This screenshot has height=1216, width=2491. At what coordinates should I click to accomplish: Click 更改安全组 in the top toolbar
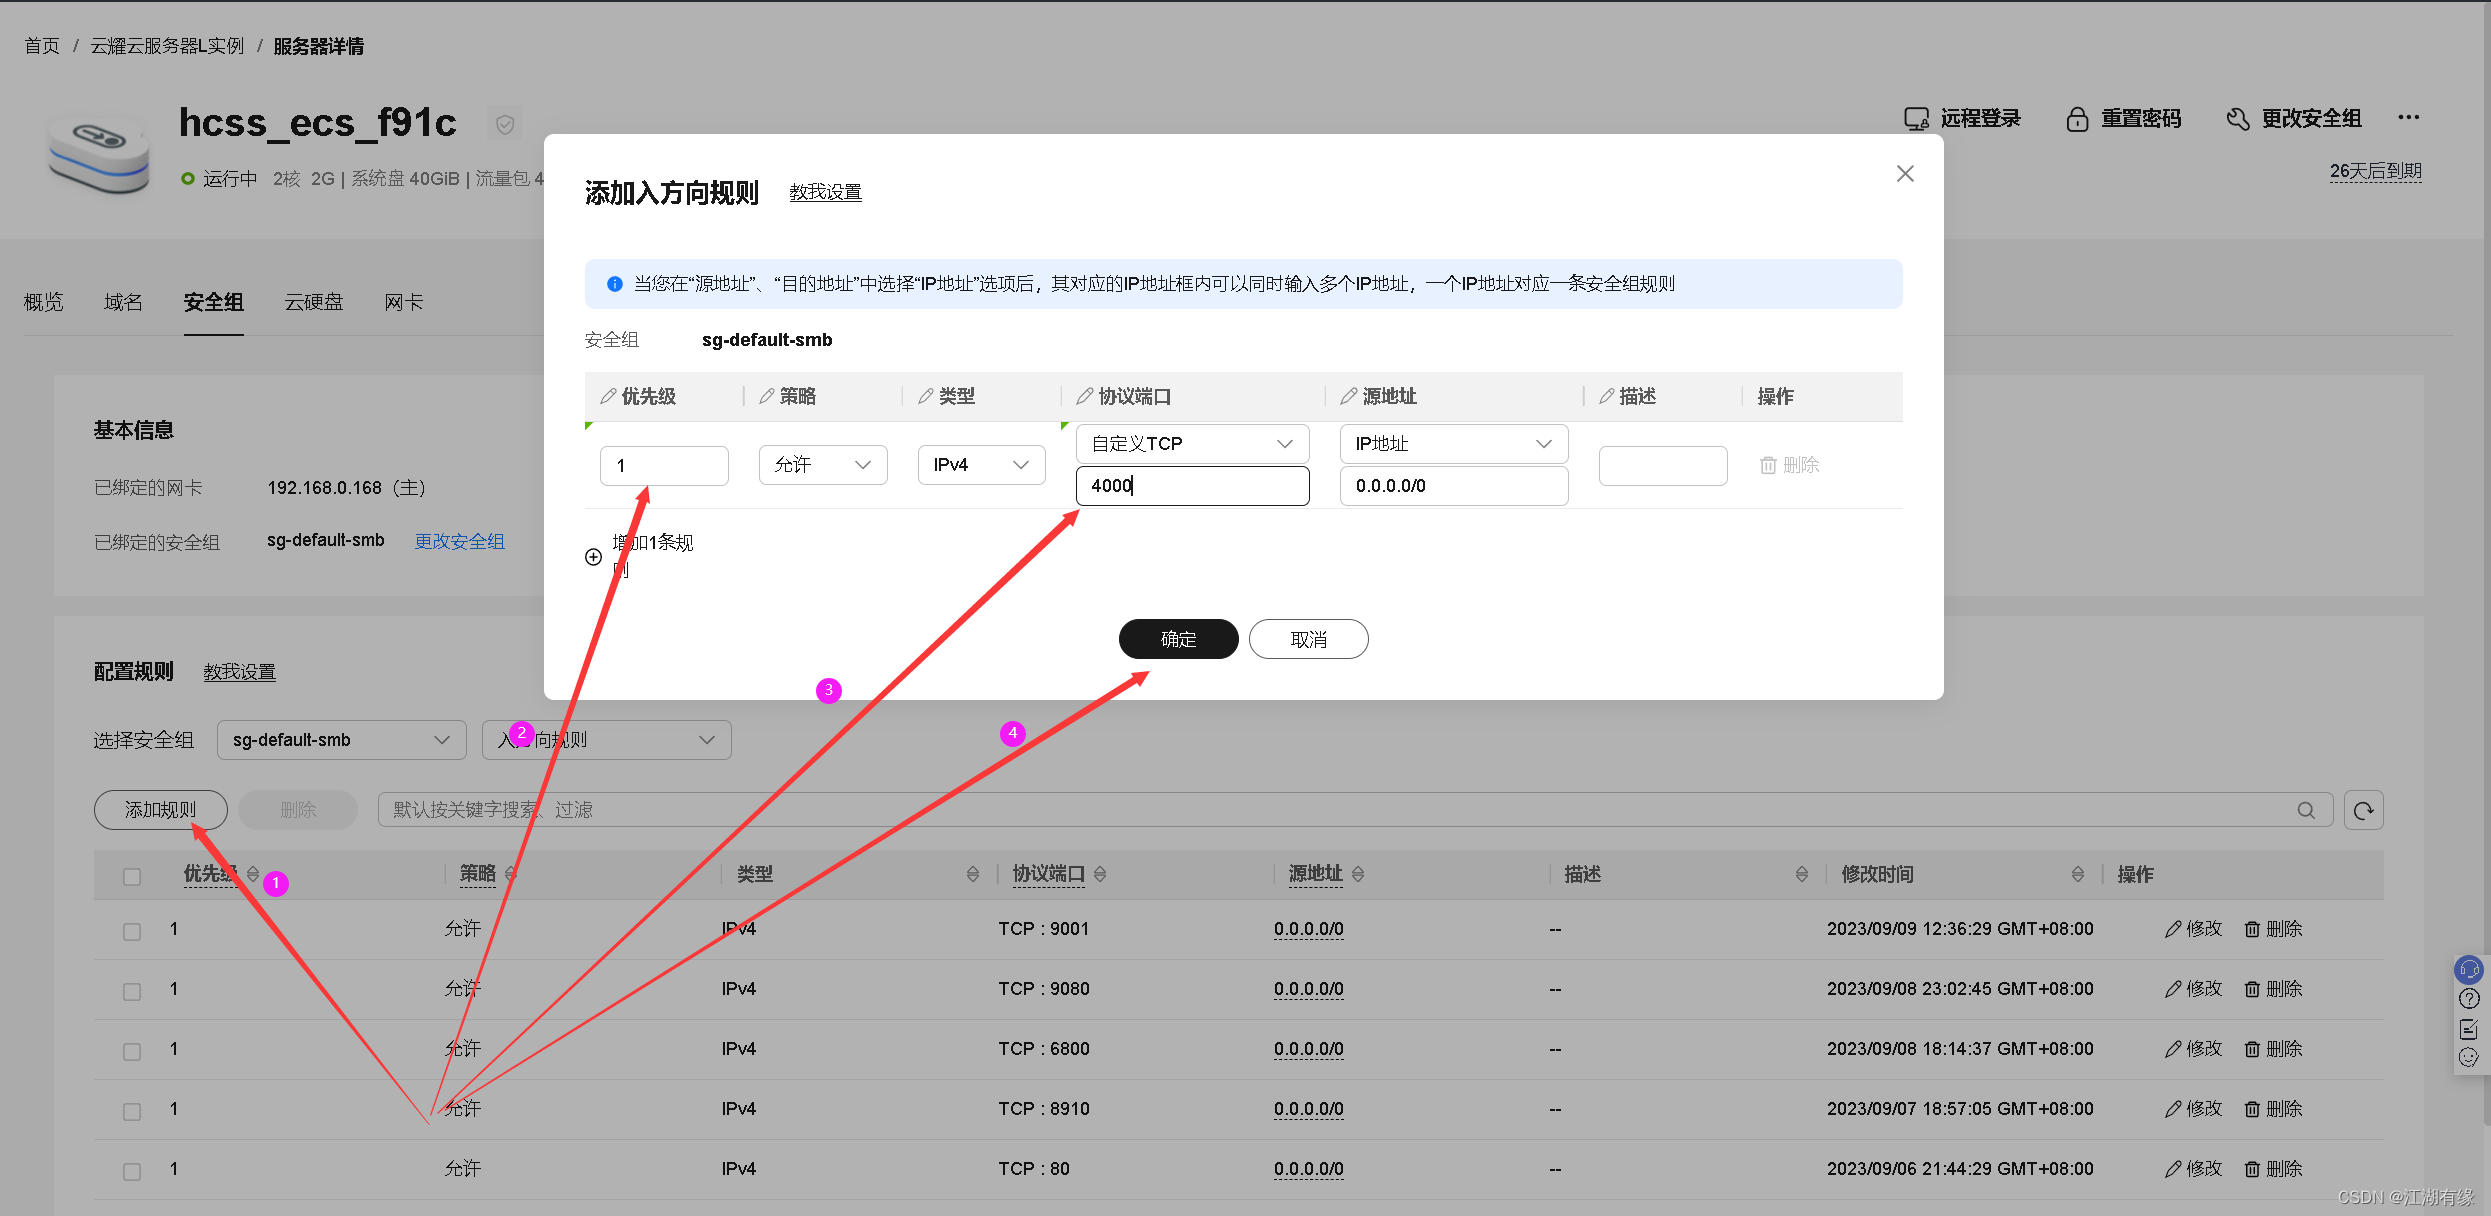click(2294, 119)
